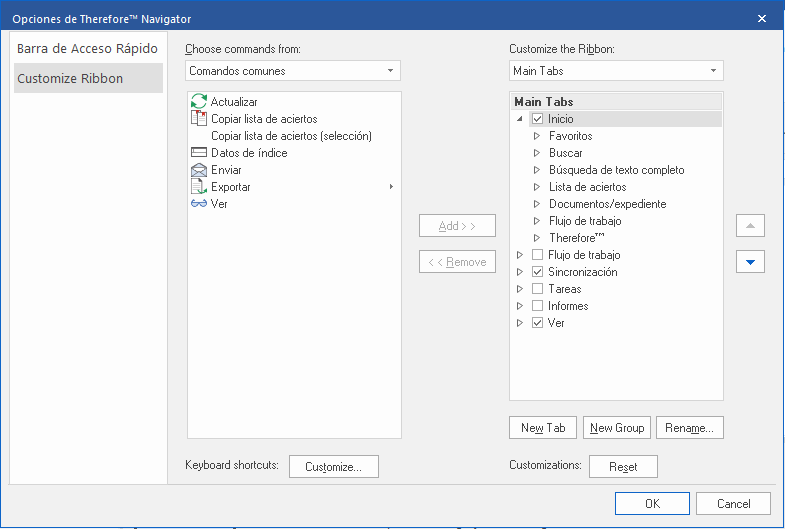Image resolution: width=785 pixels, height=529 pixels.
Task: Collapse the Inicio tree node
Action: 520,119
